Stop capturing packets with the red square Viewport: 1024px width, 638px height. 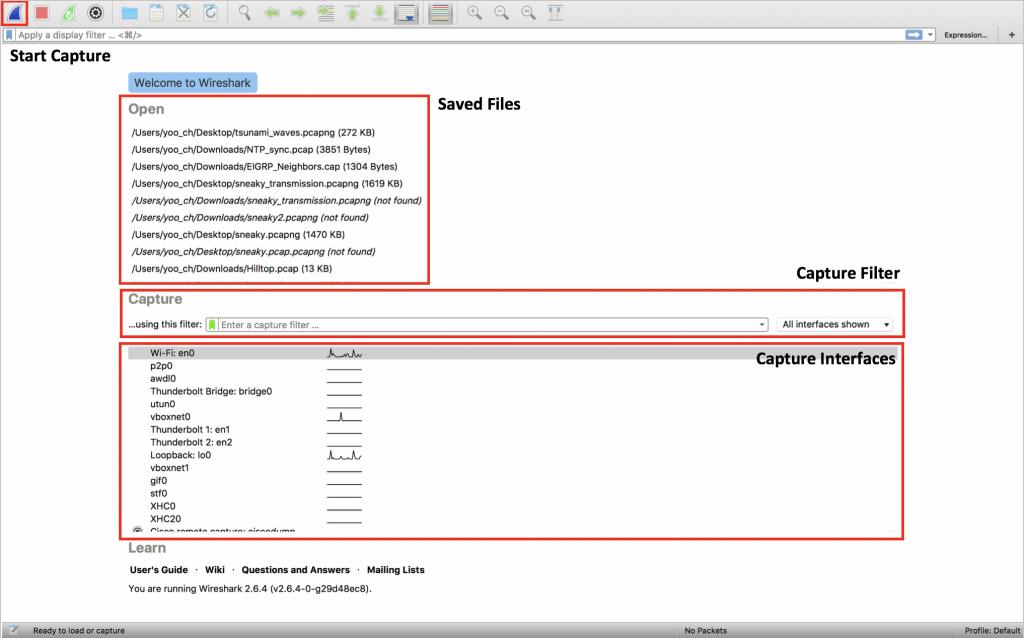click(42, 12)
